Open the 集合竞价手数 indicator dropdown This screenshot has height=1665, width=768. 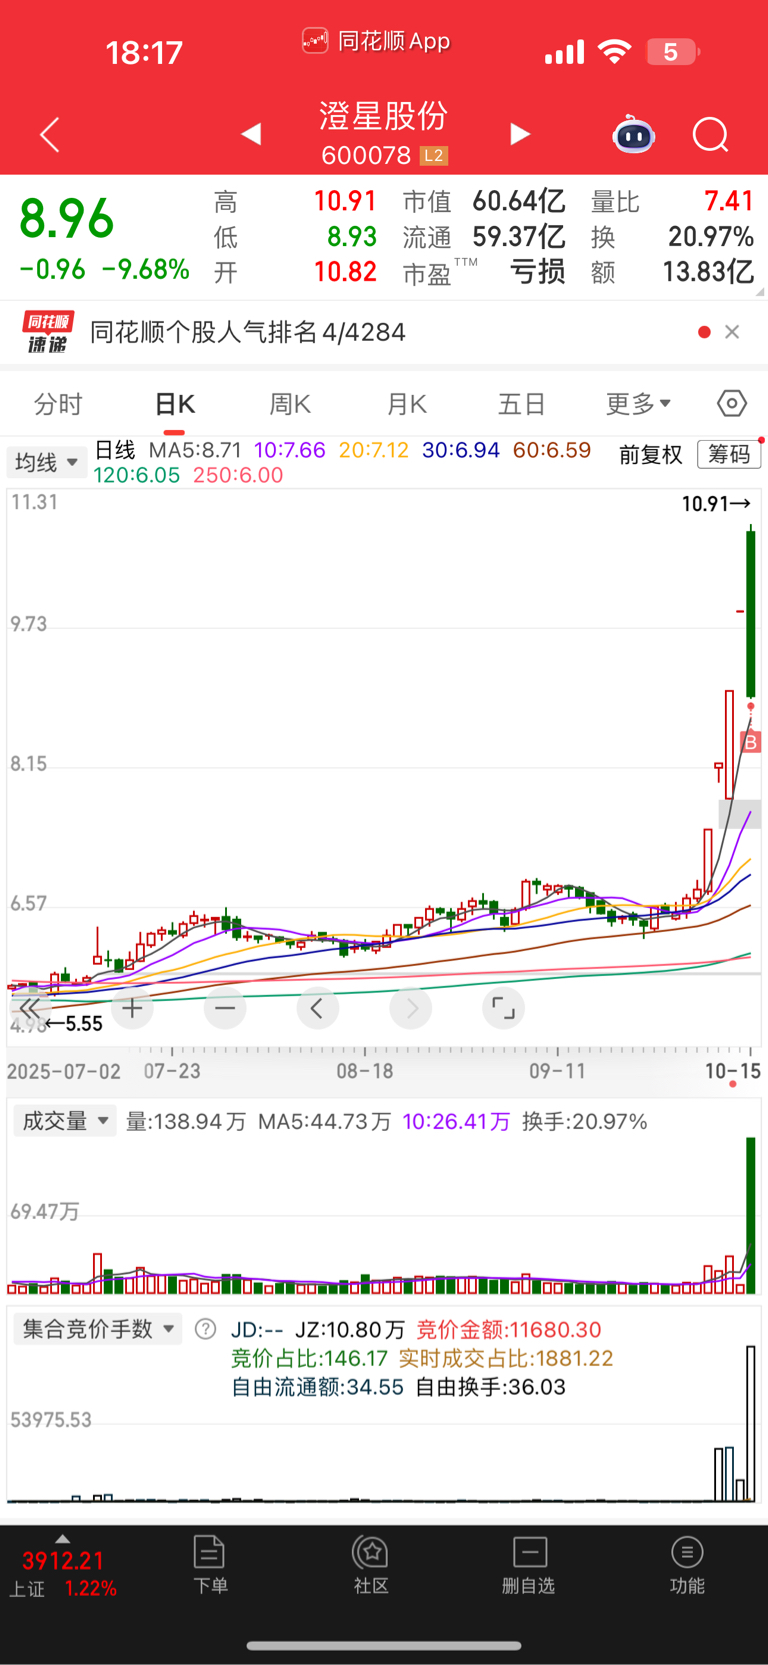point(98,1329)
